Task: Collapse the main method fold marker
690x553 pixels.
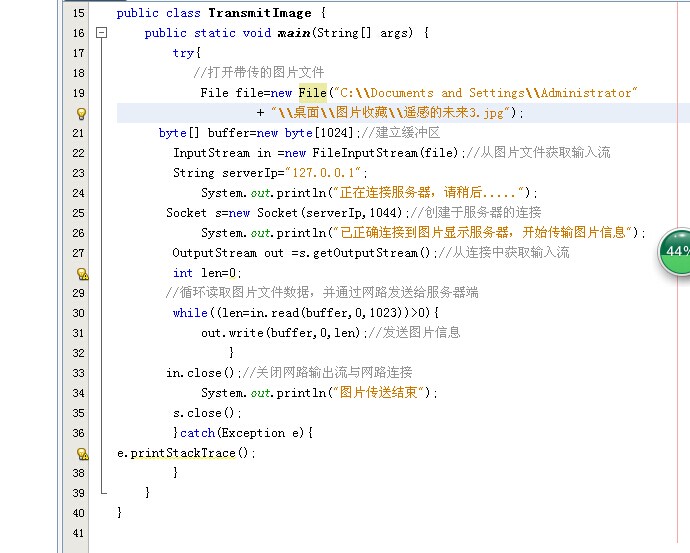Action: 102,33
